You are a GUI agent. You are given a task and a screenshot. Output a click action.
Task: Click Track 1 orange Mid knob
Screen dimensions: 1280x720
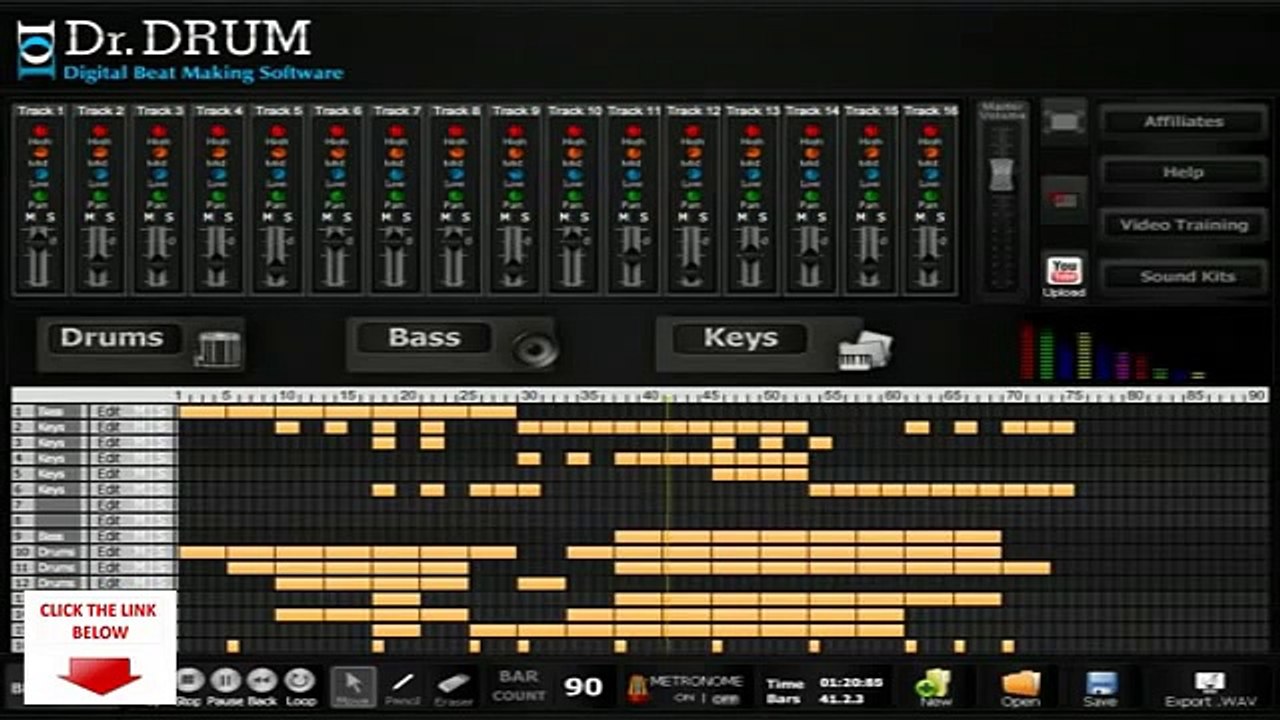coord(41,153)
